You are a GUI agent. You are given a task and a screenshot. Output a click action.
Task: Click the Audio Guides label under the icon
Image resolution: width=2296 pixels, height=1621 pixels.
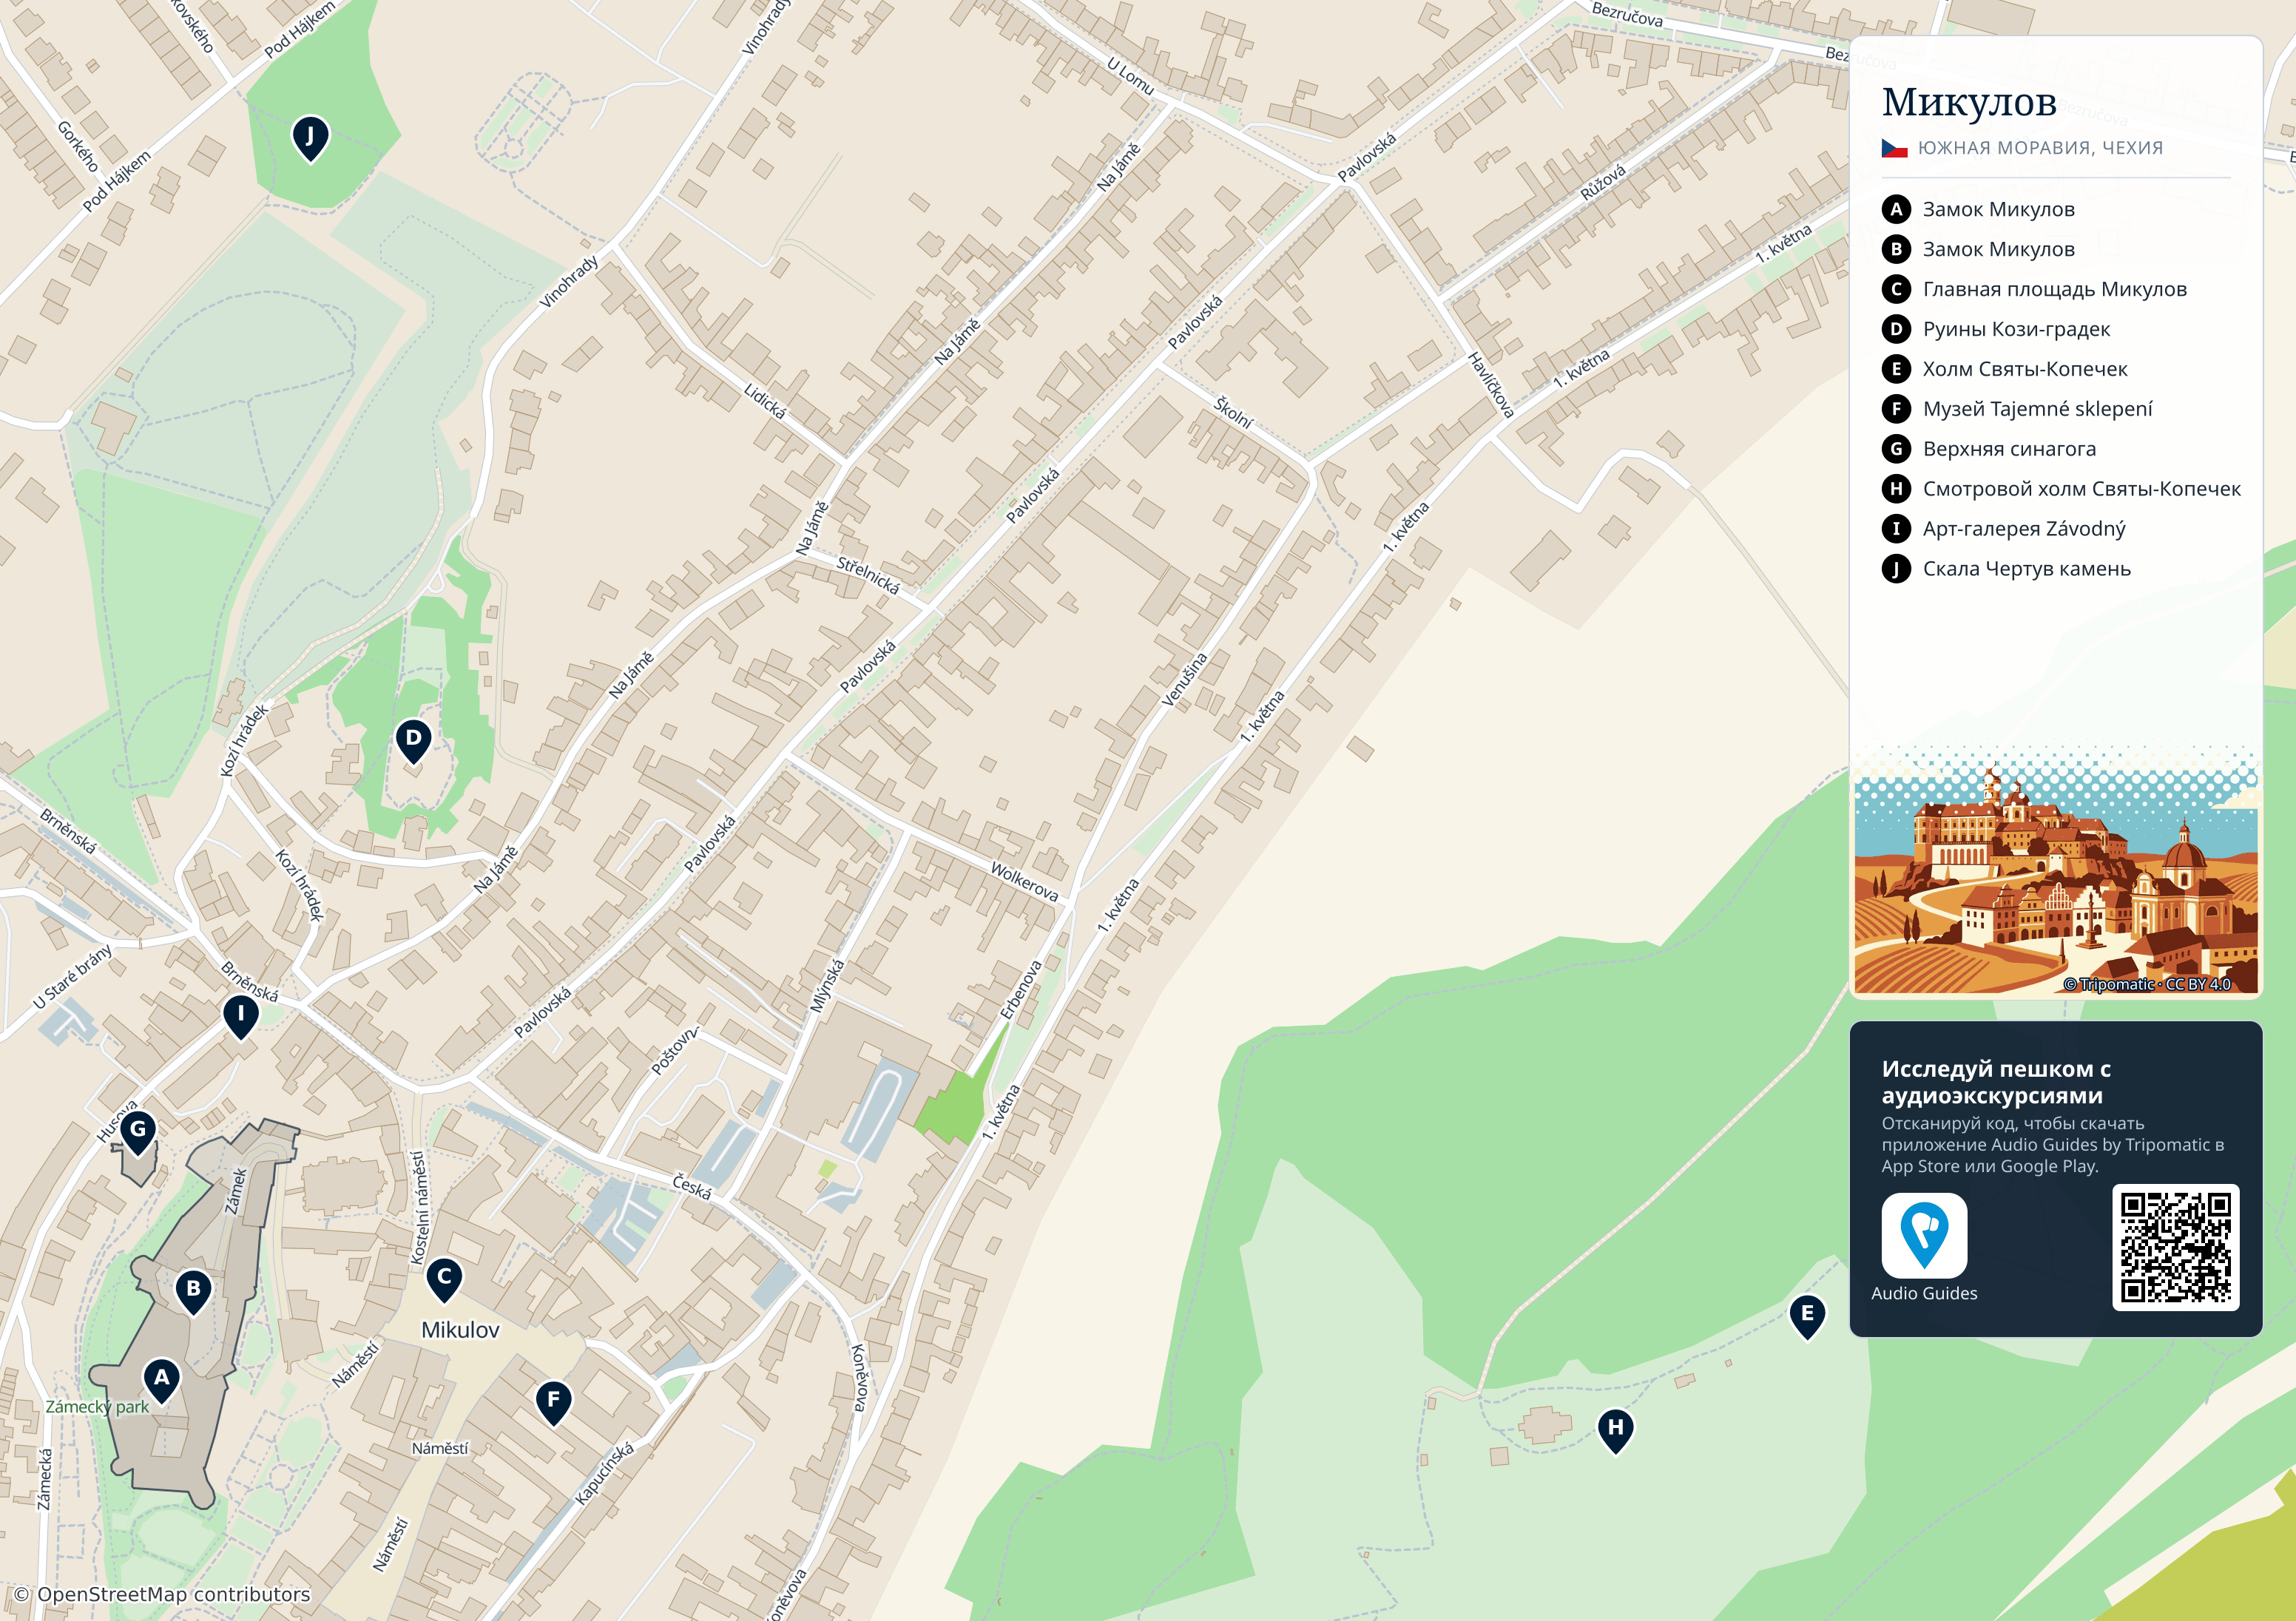click(x=1924, y=1293)
